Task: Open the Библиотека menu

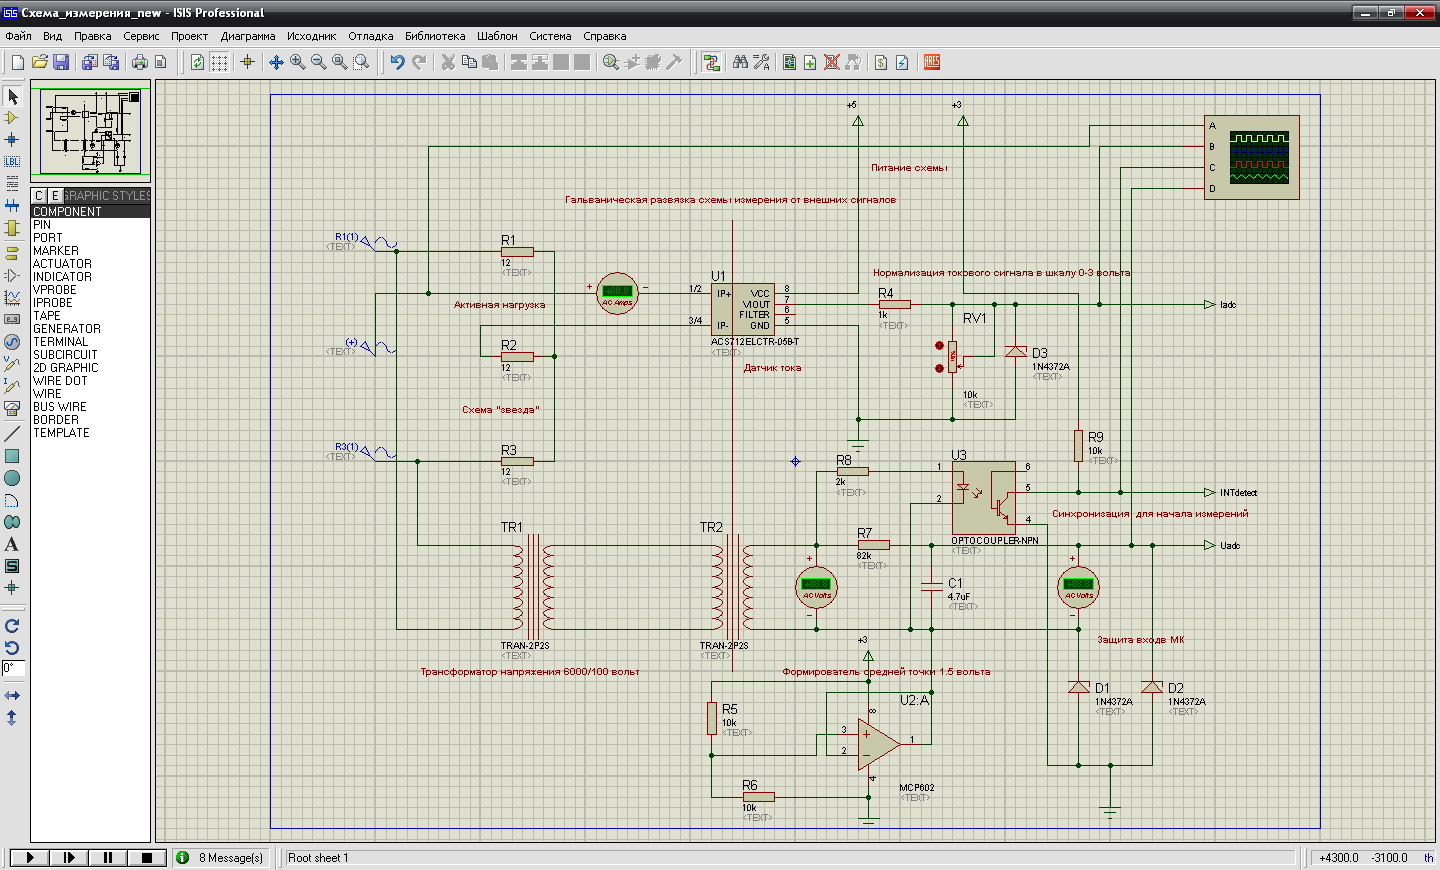Action: click(435, 36)
